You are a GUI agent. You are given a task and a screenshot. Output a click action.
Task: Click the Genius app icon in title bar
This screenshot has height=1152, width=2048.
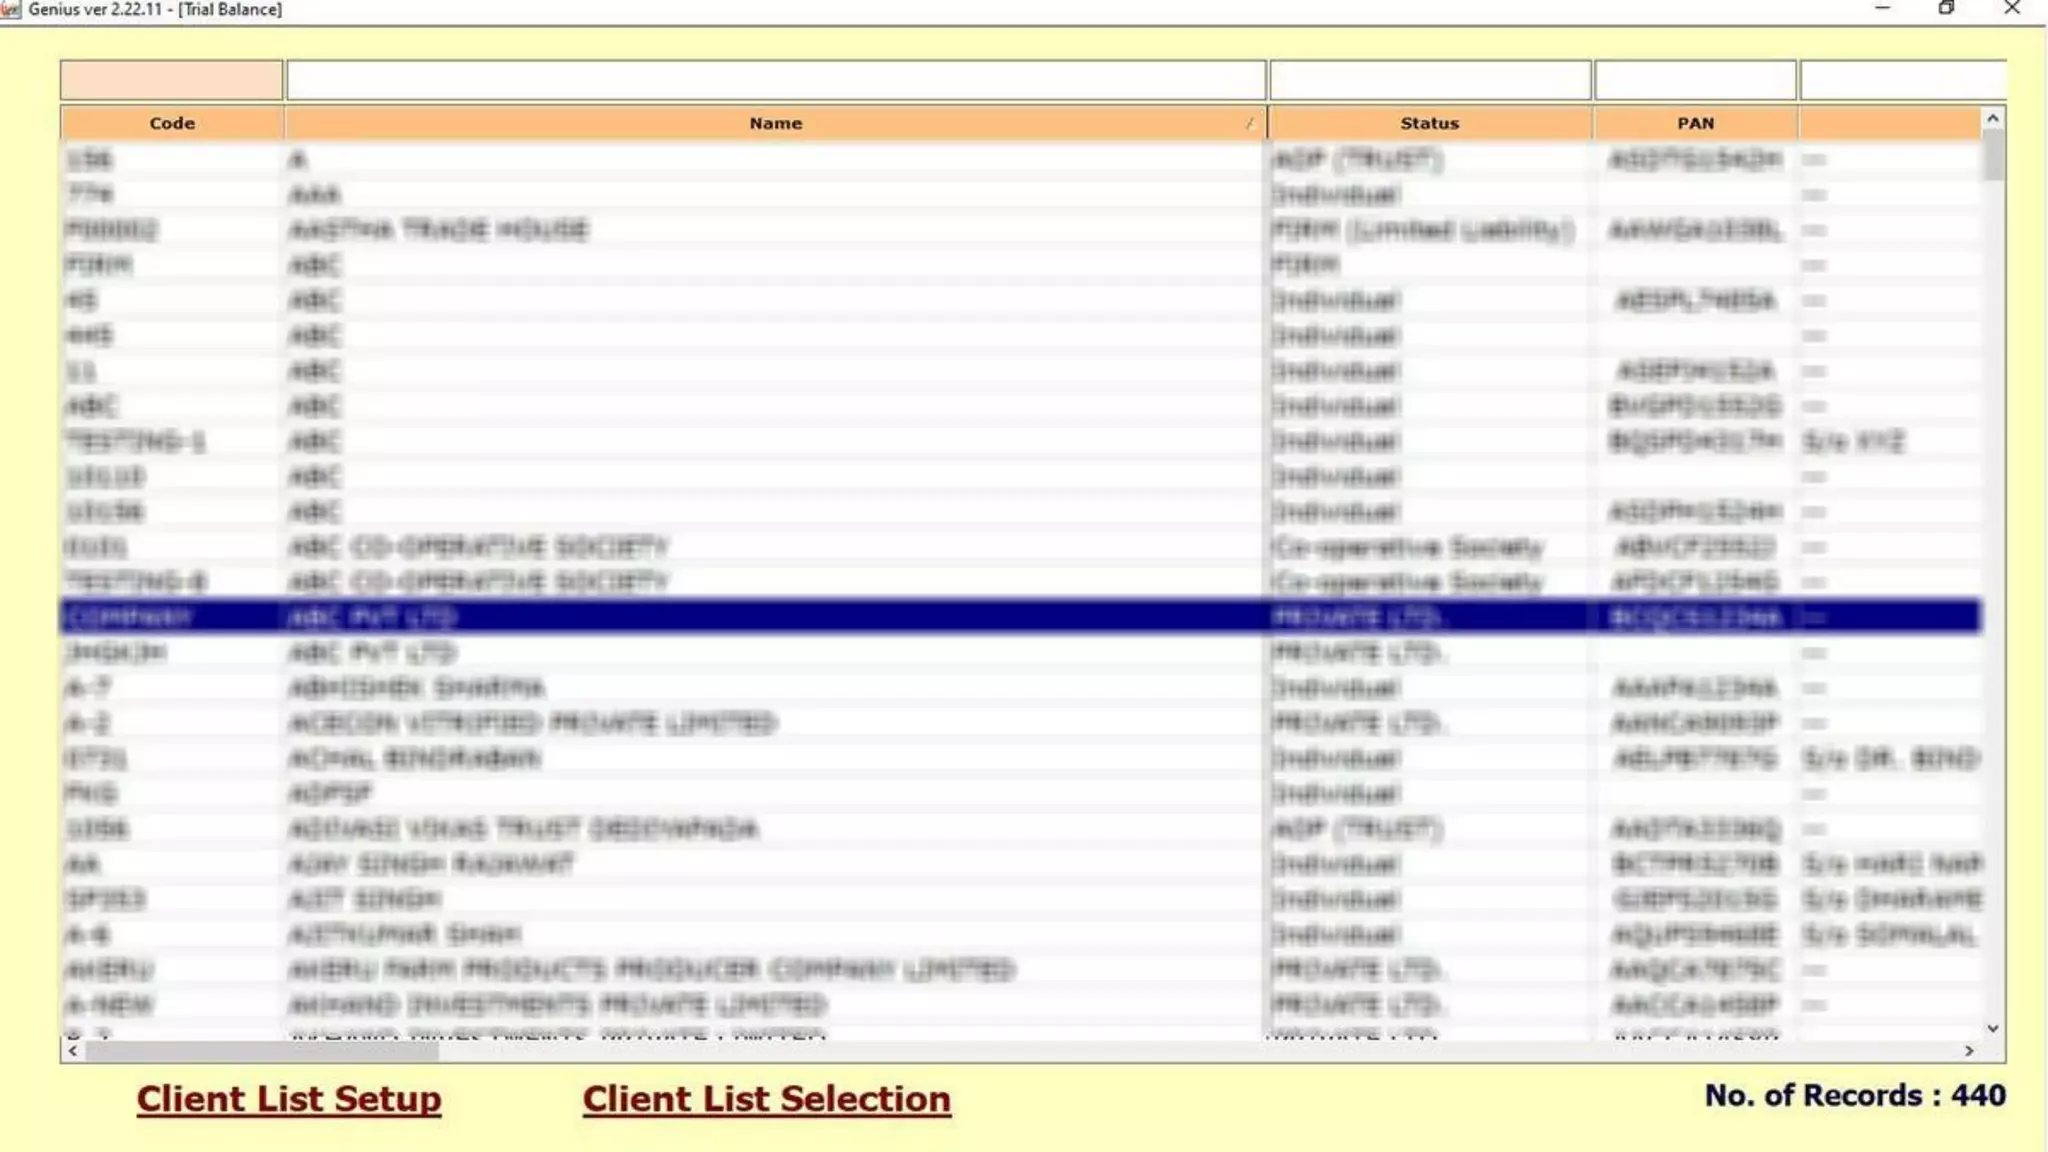(10, 9)
